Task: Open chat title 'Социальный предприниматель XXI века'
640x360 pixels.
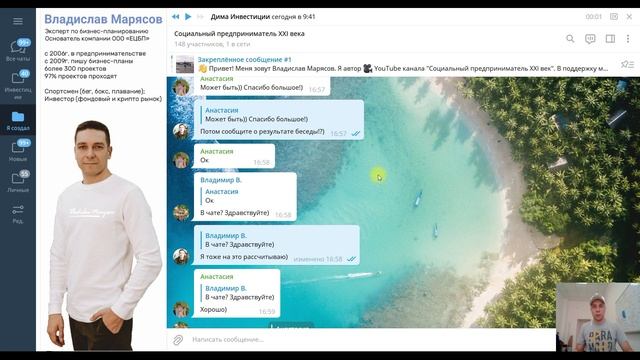Action: [x=239, y=34]
